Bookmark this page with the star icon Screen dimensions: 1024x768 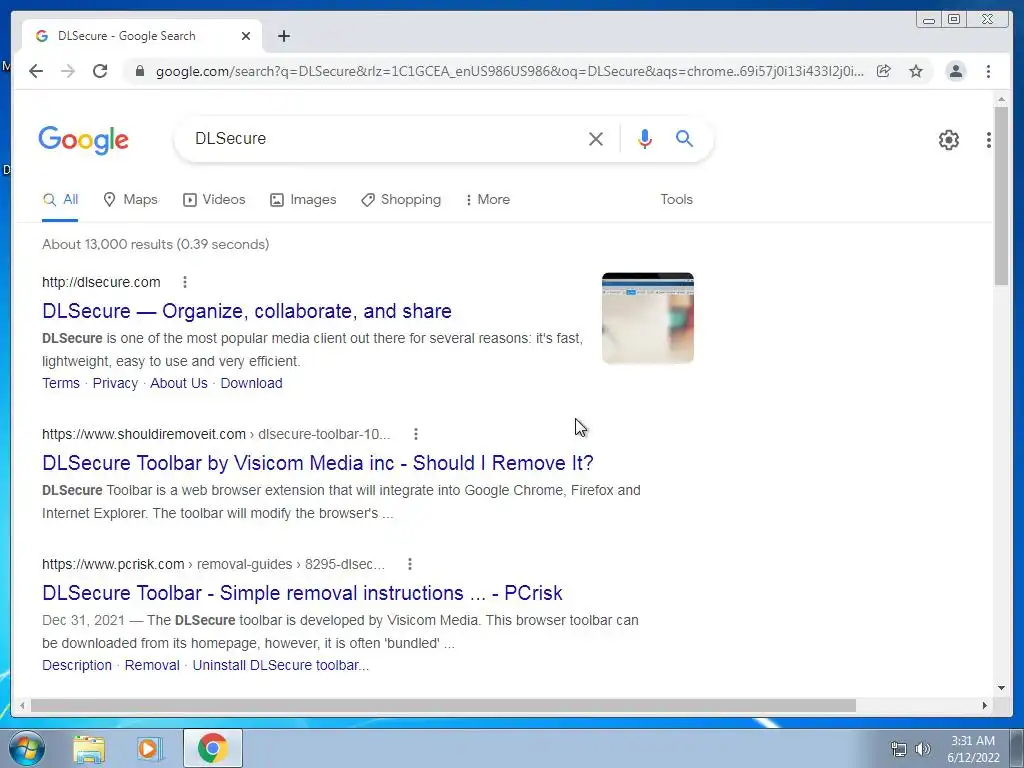(916, 71)
